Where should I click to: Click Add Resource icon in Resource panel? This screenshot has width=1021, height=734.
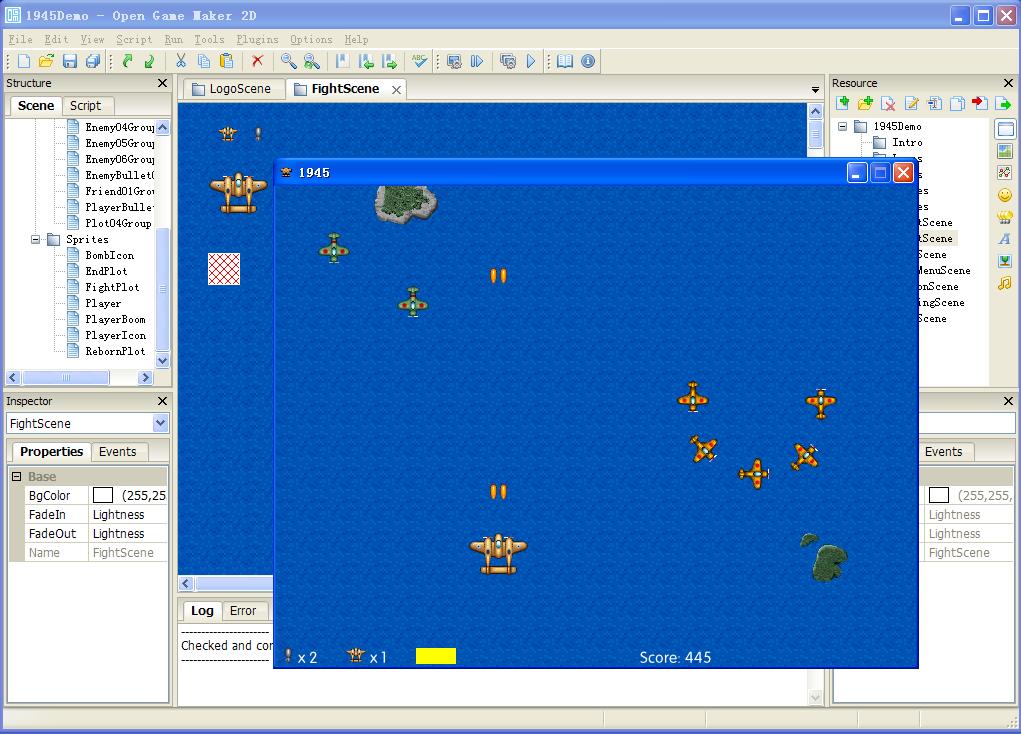843,103
